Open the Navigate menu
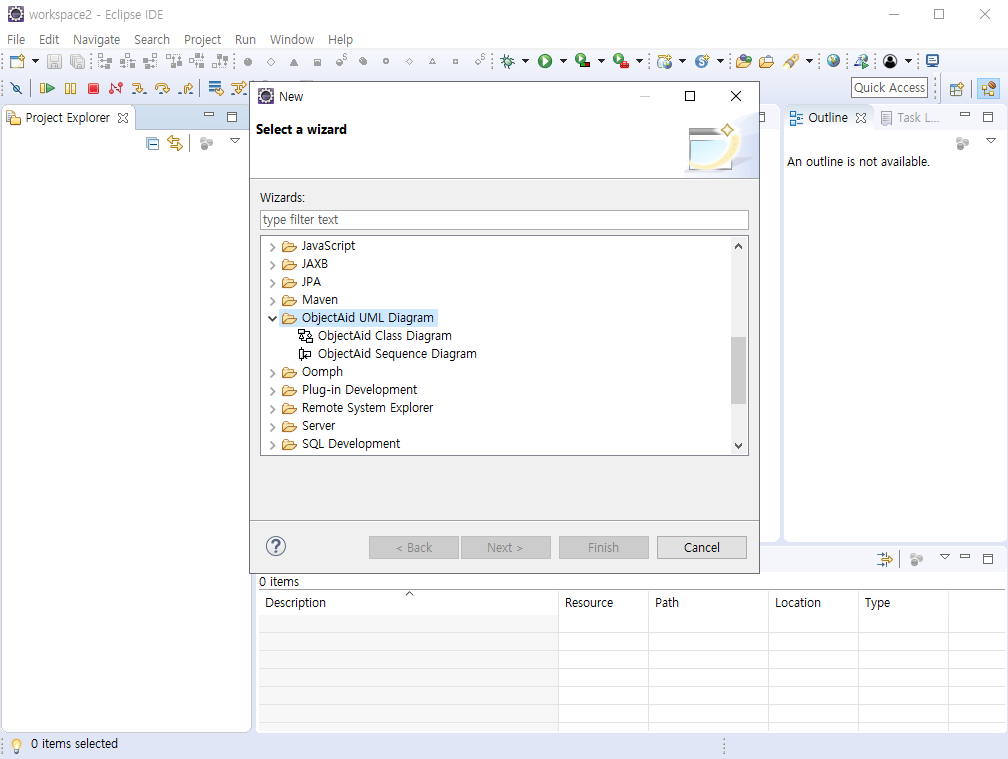The height and width of the screenshot is (759, 1008). coord(96,40)
